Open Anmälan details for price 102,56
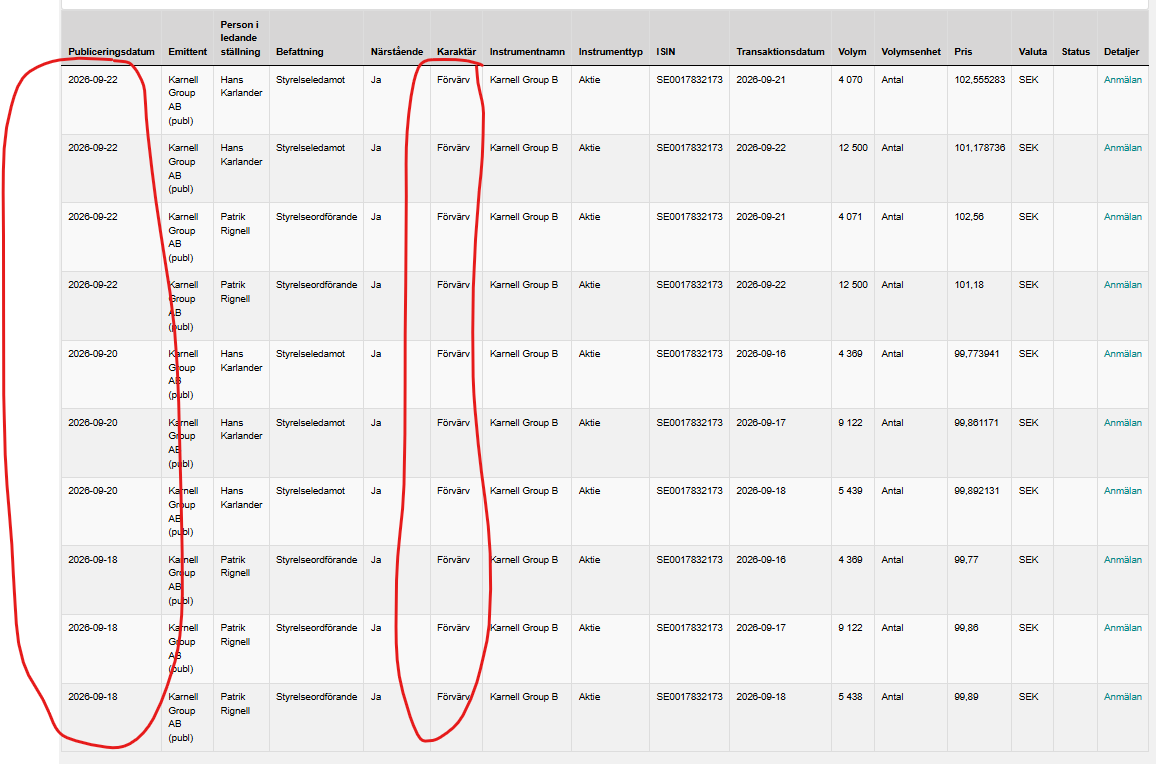This screenshot has height=764, width=1156. coord(1122,217)
